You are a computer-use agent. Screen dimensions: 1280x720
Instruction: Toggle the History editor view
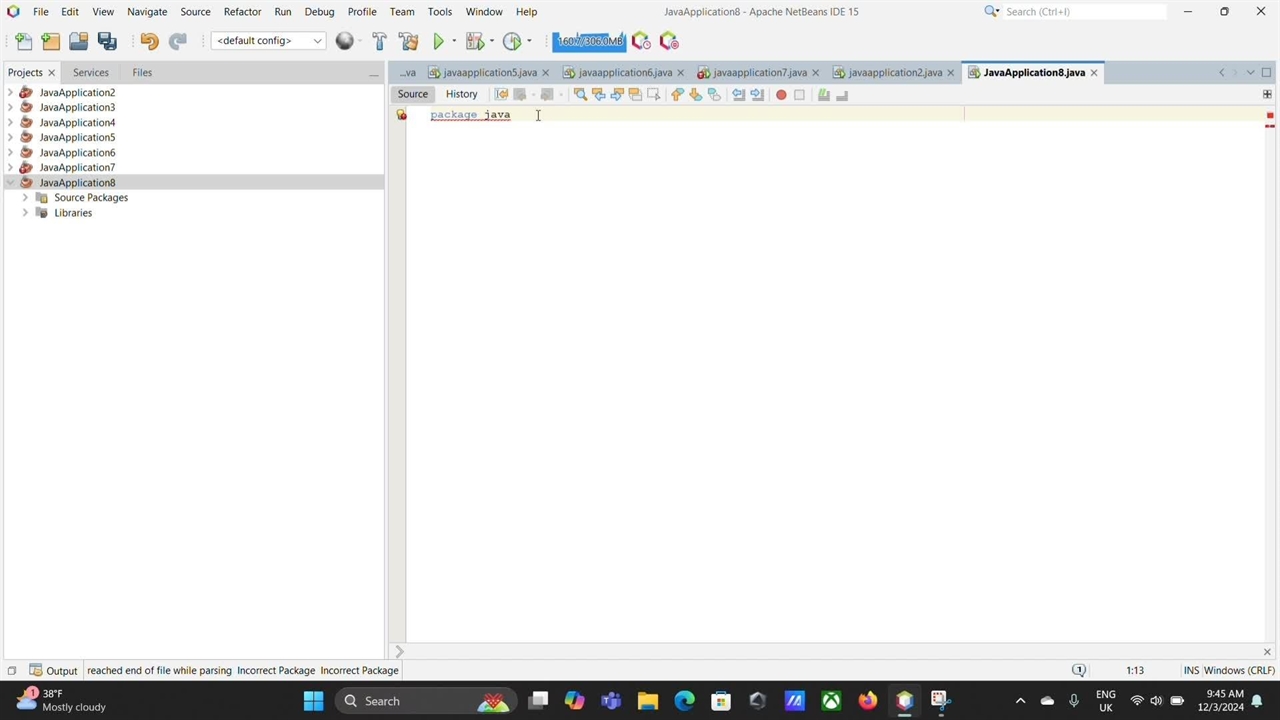tap(461, 94)
